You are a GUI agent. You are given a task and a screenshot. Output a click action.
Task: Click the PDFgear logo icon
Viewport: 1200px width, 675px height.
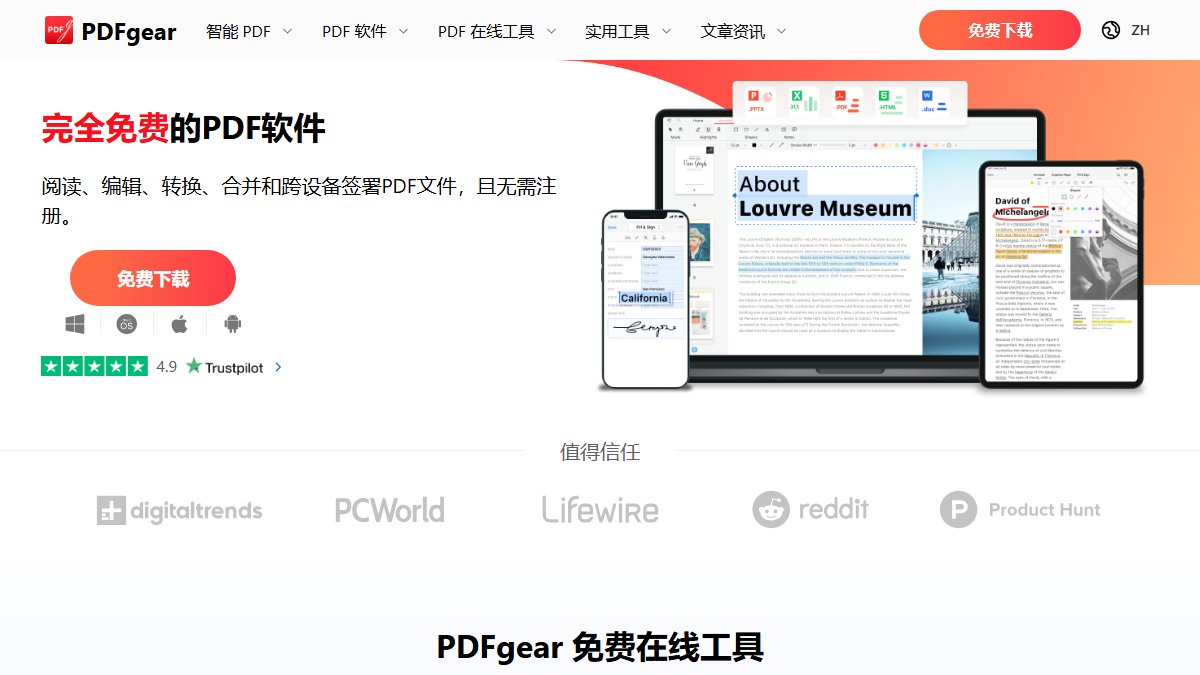click(59, 30)
